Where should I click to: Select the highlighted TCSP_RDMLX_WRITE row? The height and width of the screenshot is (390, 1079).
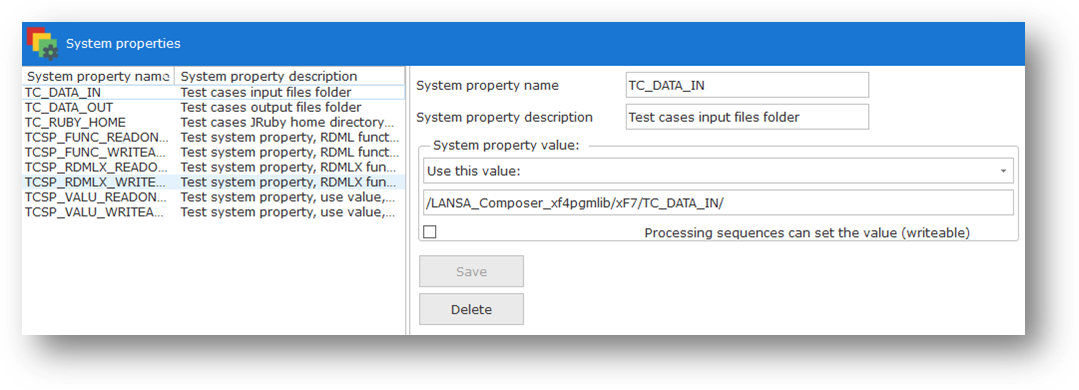[213, 182]
